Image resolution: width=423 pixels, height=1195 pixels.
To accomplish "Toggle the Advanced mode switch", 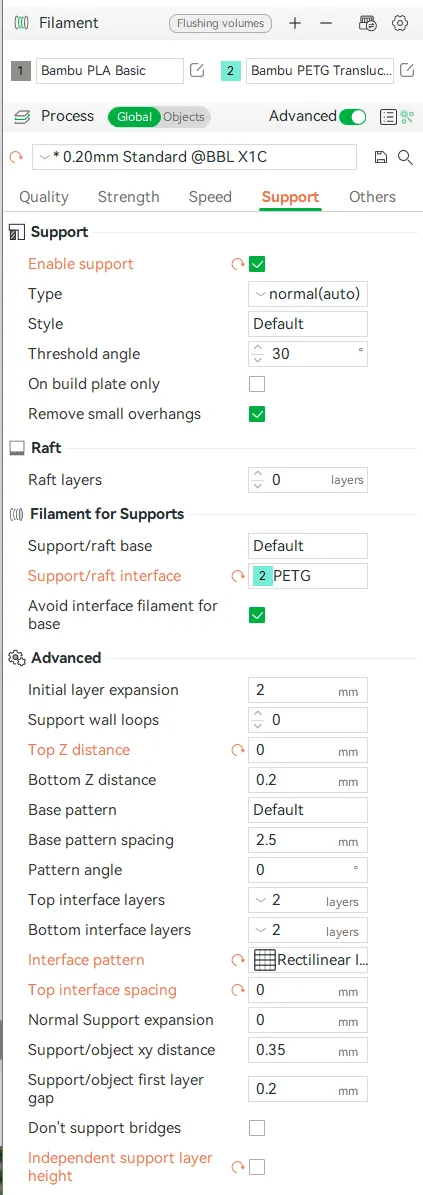I will click(353, 117).
